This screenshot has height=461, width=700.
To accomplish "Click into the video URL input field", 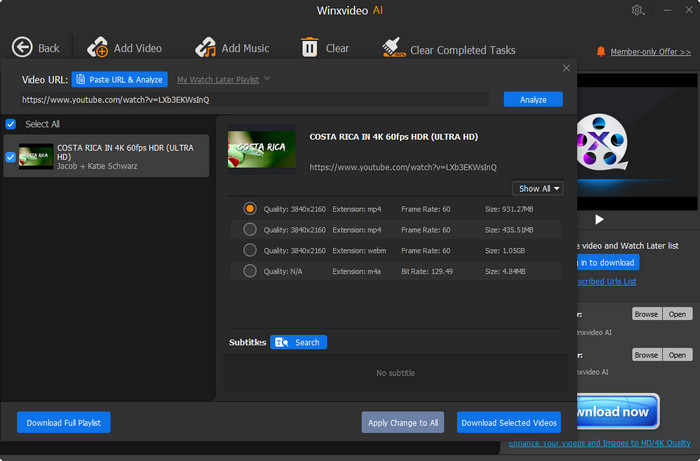I will [x=254, y=100].
